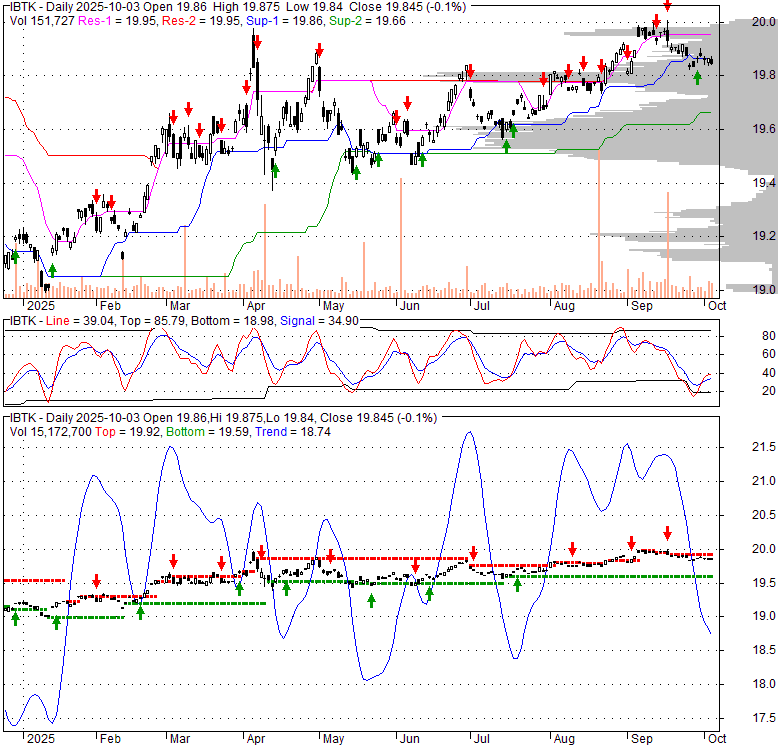The width and height of the screenshot is (780, 745).
Task: Click the tall mid-August volume spike bar
Action: coord(598,220)
